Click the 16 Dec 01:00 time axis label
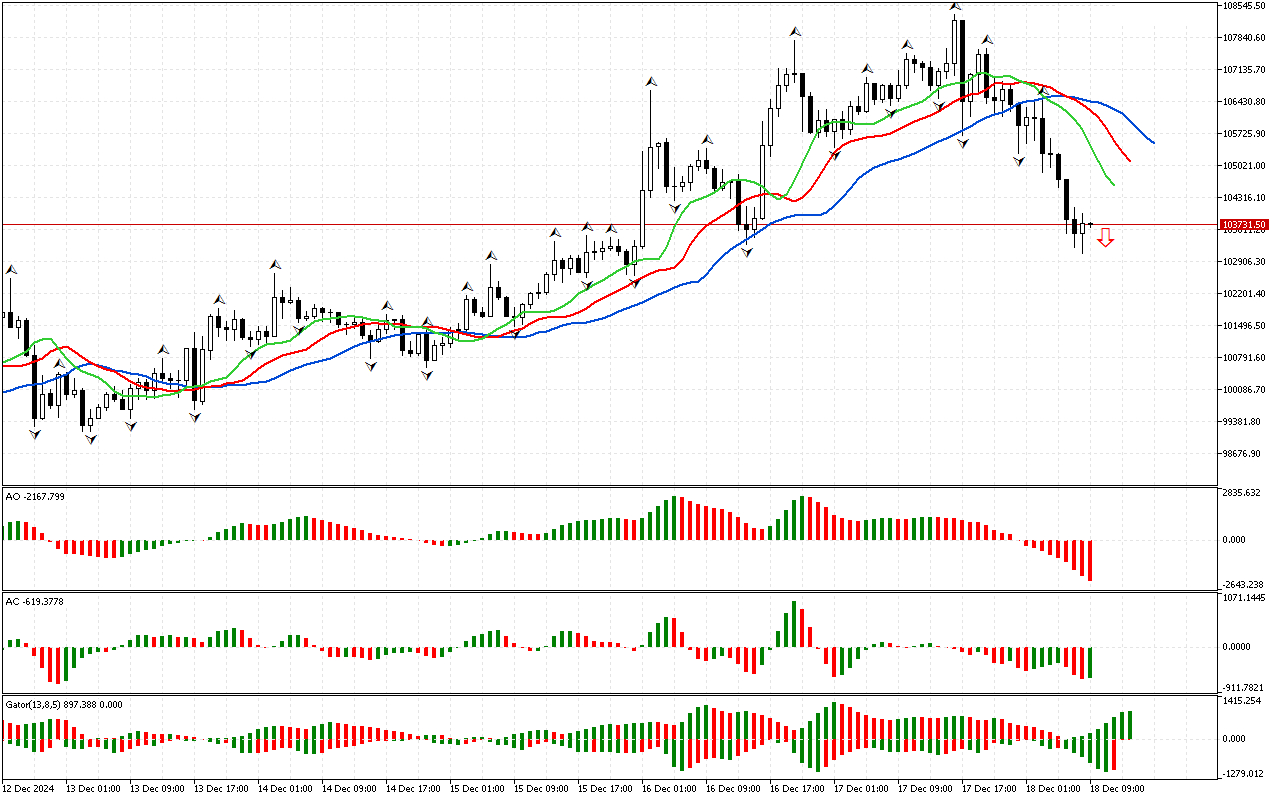The image size is (1280, 800). click(x=670, y=789)
